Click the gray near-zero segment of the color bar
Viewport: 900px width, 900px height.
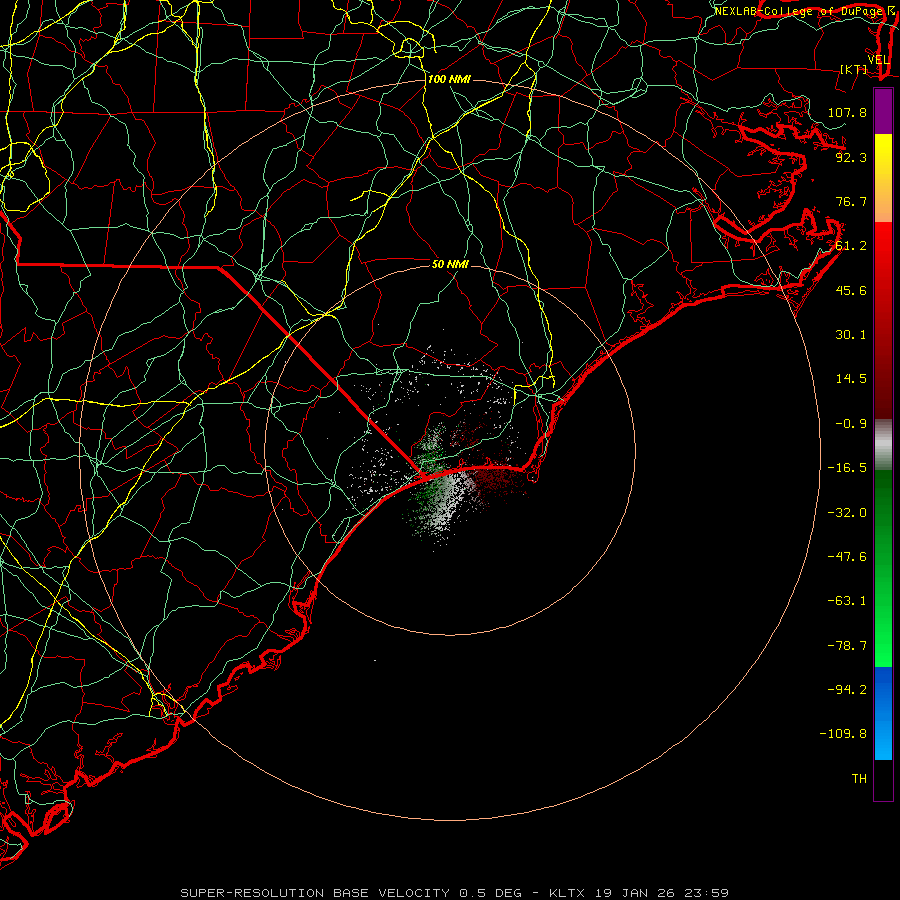click(883, 444)
